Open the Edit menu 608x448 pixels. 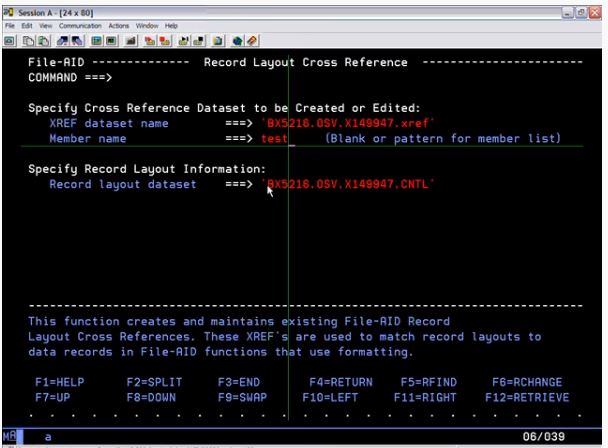27,26
